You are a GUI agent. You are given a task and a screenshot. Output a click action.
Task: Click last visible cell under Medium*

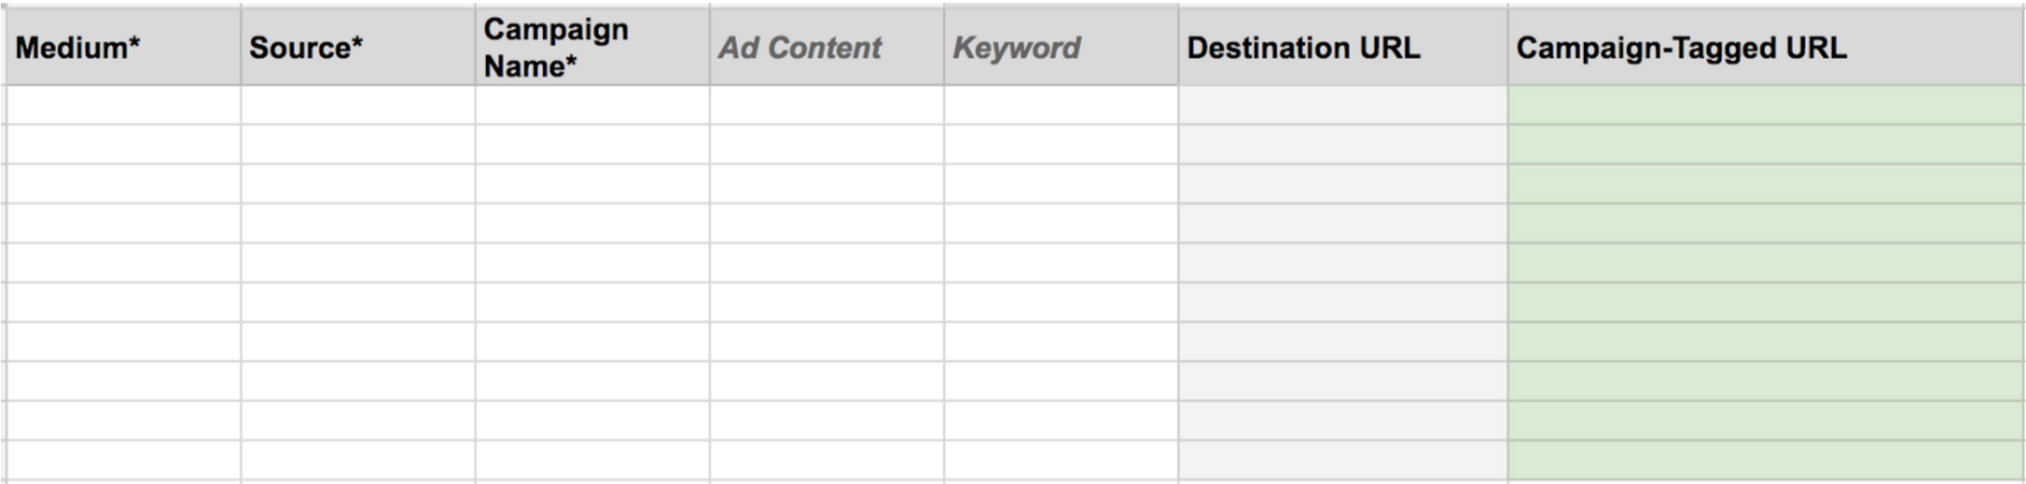pyautogui.click(x=123, y=460)
